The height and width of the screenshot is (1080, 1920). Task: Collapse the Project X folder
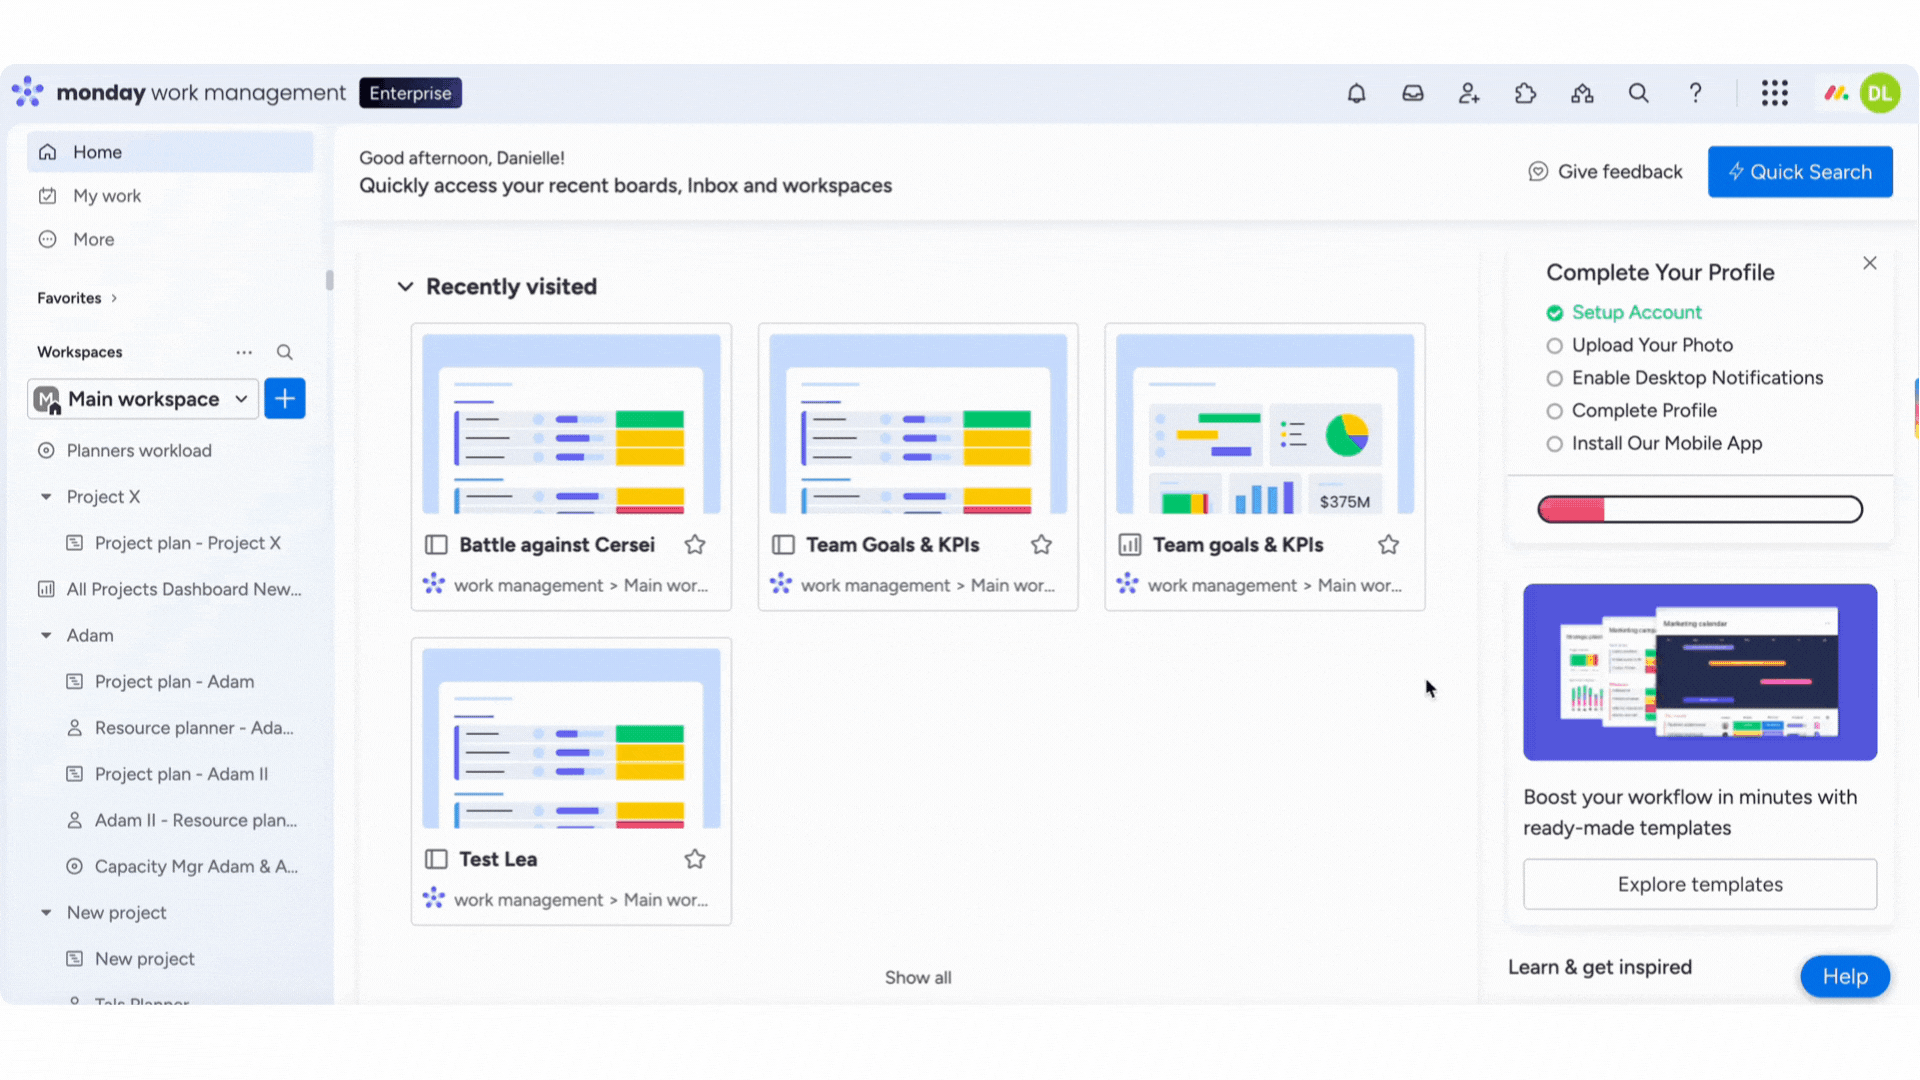tap(46, 497)
